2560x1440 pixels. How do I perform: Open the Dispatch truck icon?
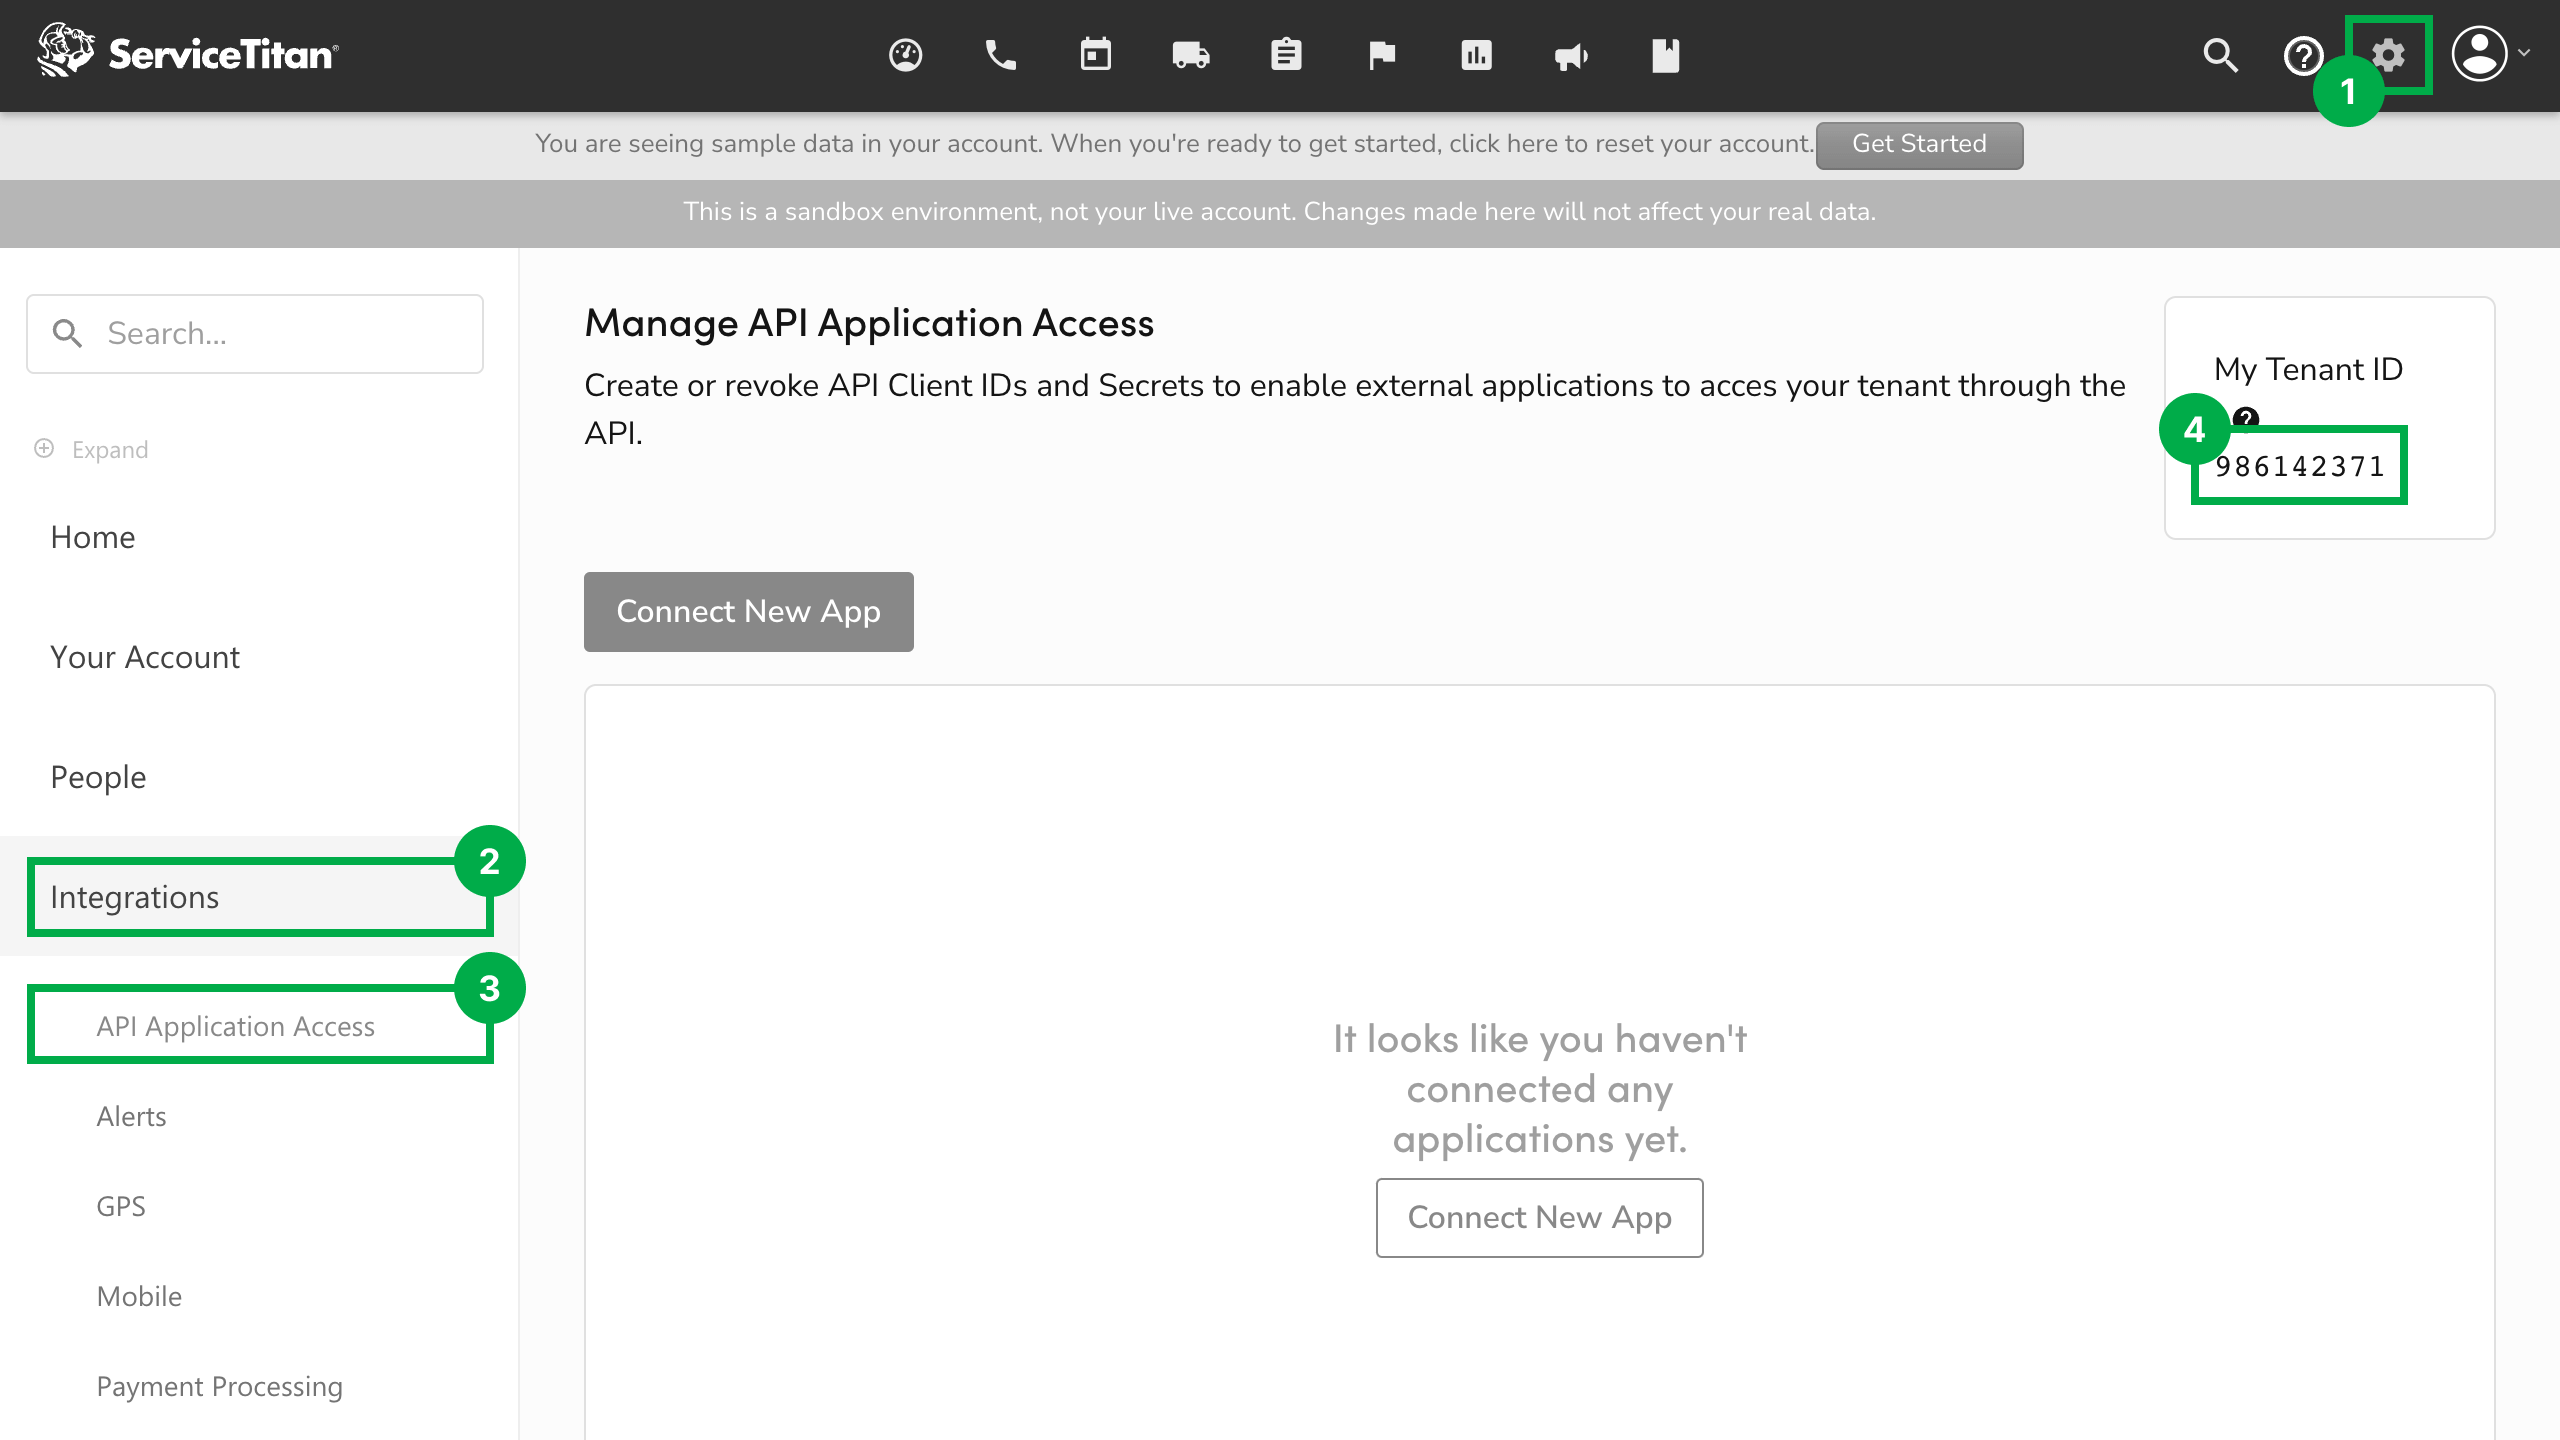click(1191, 55)
